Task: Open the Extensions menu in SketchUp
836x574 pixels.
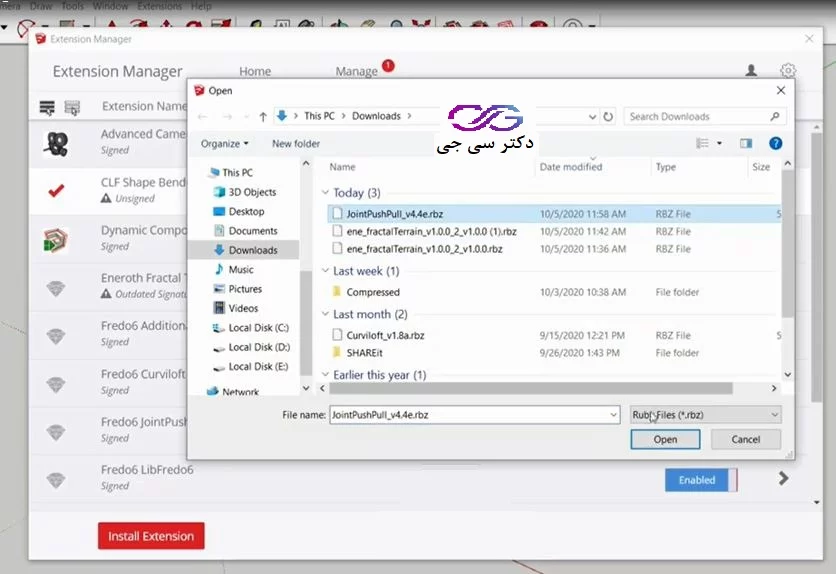Action: point(159,6)
